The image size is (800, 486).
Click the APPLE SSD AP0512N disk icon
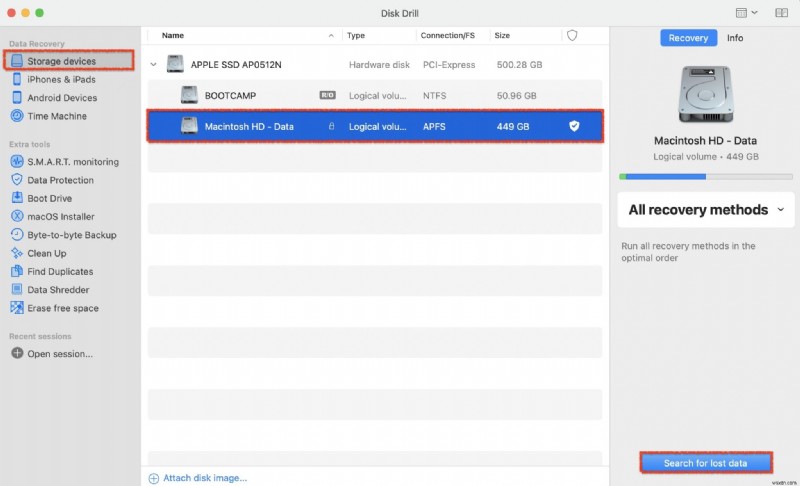click(175, 64)
